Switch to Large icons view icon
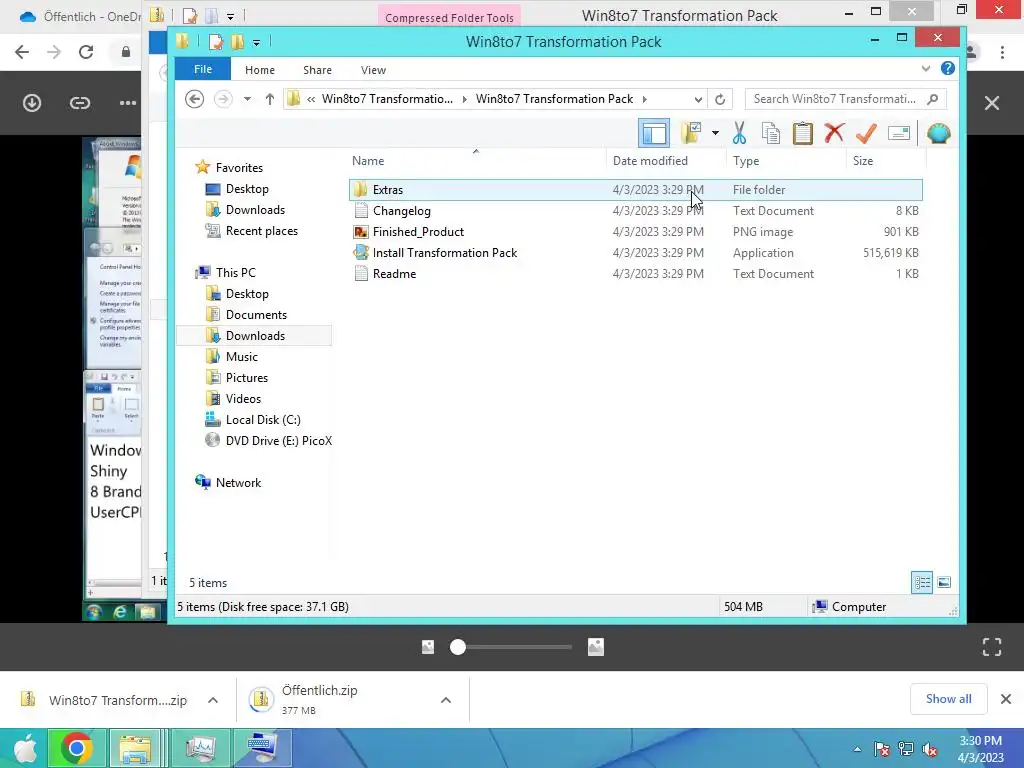Viewport: 1024px width, 768px height. 944,582
